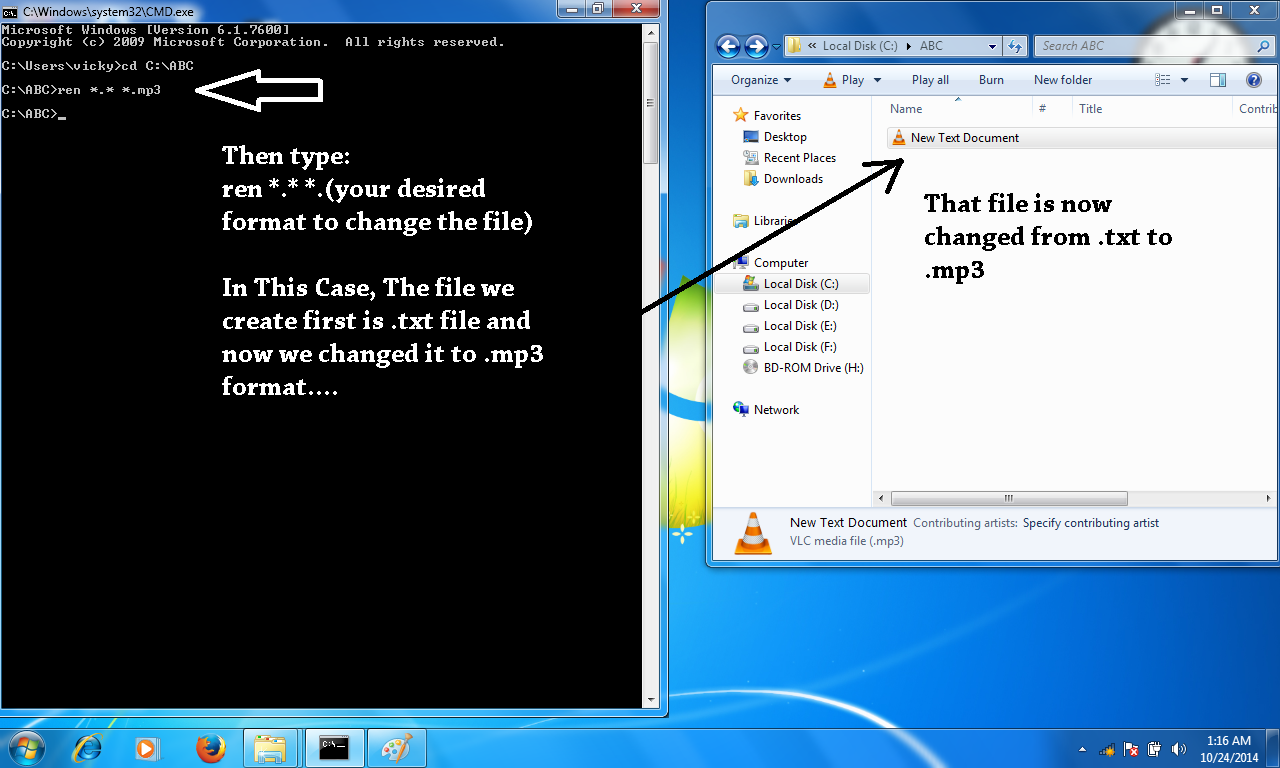Launch Windows Media Player from taskbar
The width and height of the screenshot is (1280, 768).
[148, 747]
